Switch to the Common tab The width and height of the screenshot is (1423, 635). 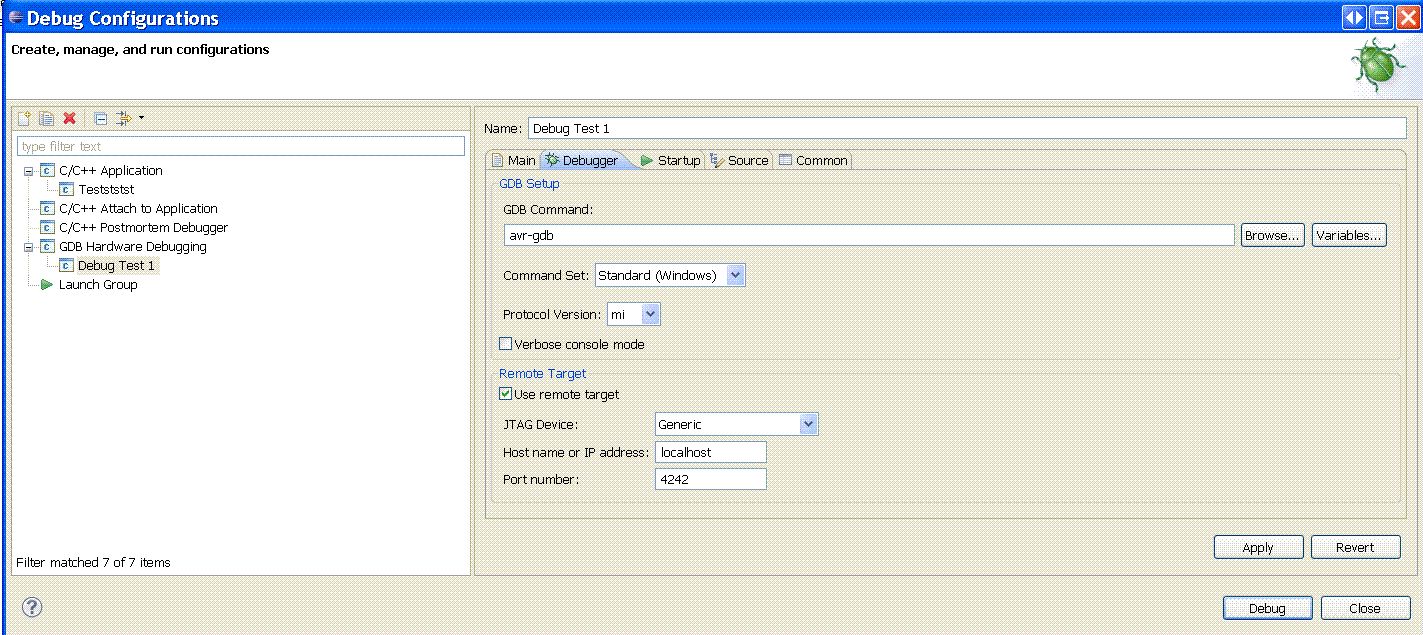(813, 160)
